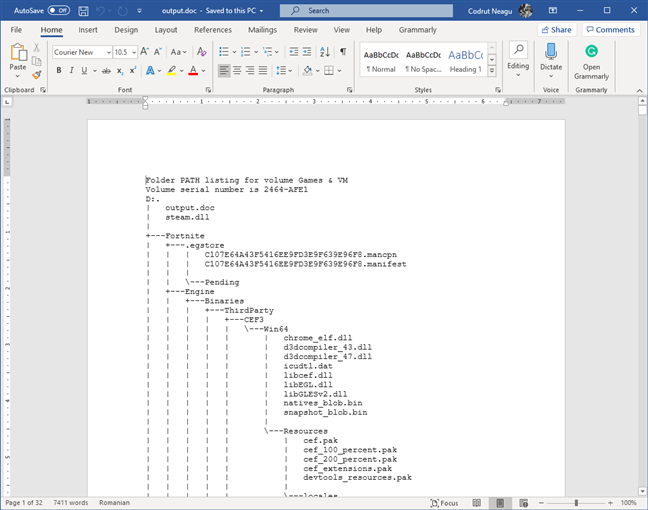Apply the Heading 1 style
The height and width of the screenshot is (510, 648).
[x=465, y=61]
